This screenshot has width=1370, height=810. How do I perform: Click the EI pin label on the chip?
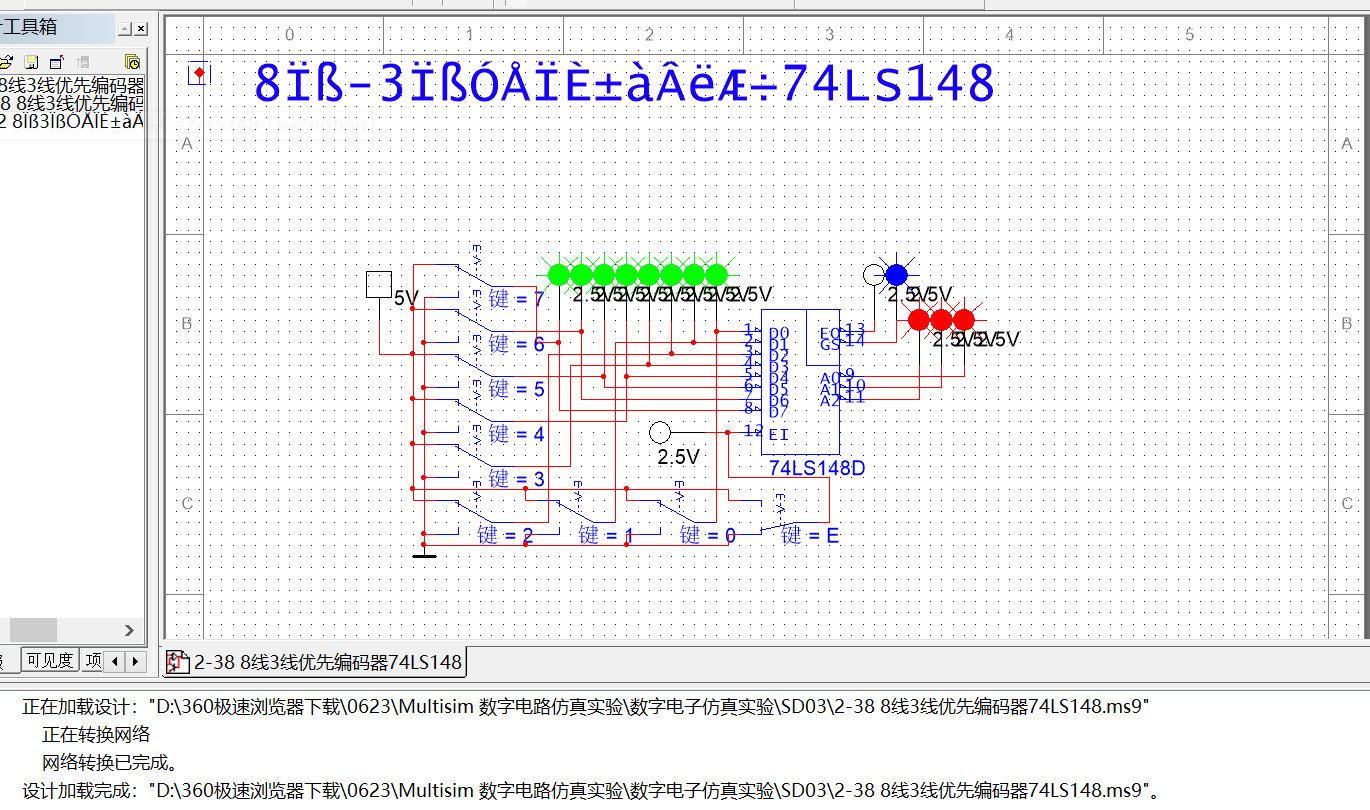pos(779,434)
